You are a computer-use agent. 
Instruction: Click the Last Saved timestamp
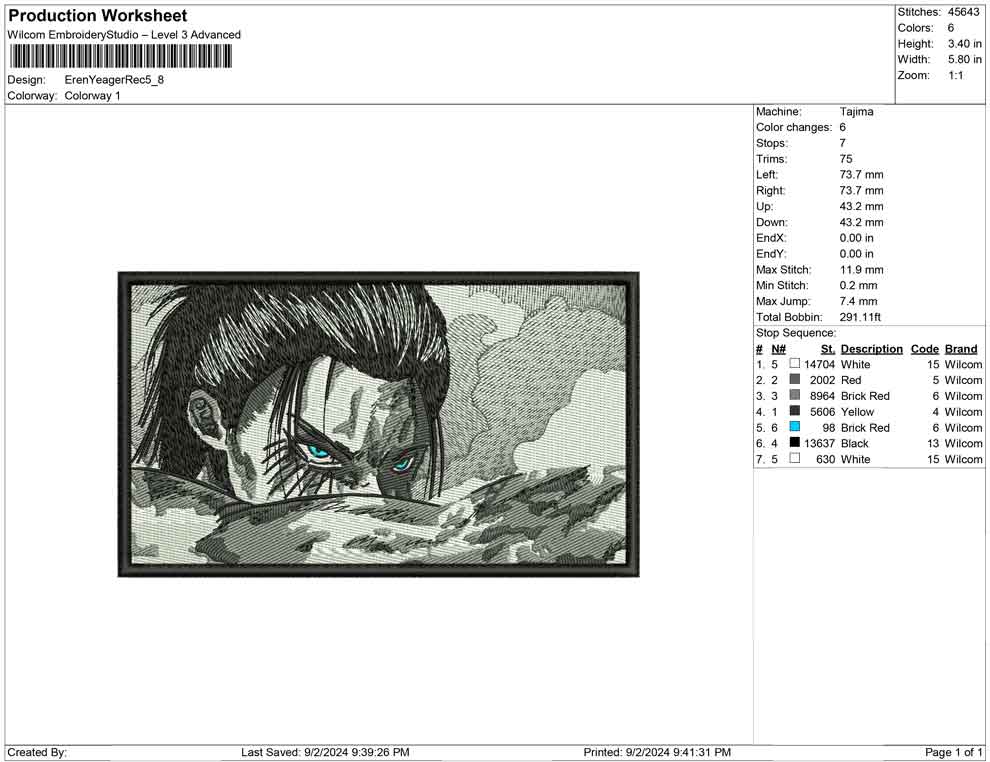point(325,752)
